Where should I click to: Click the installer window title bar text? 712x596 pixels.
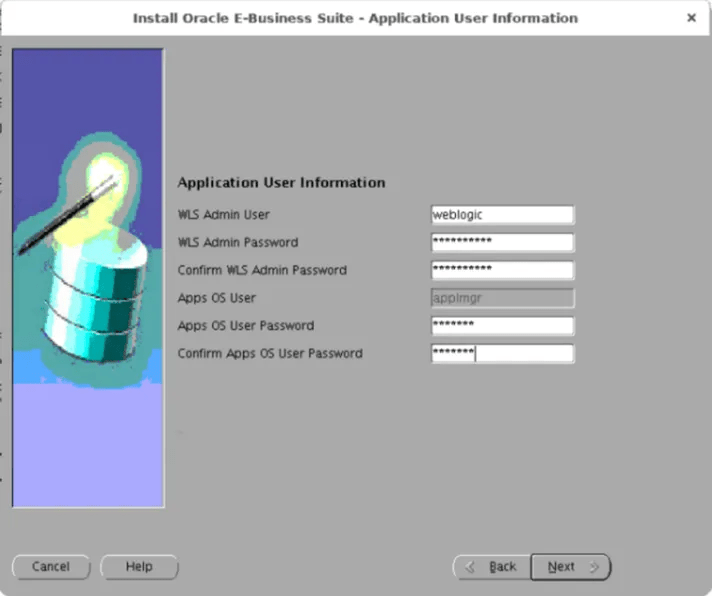pyautogui.click(x=355, y=18)
